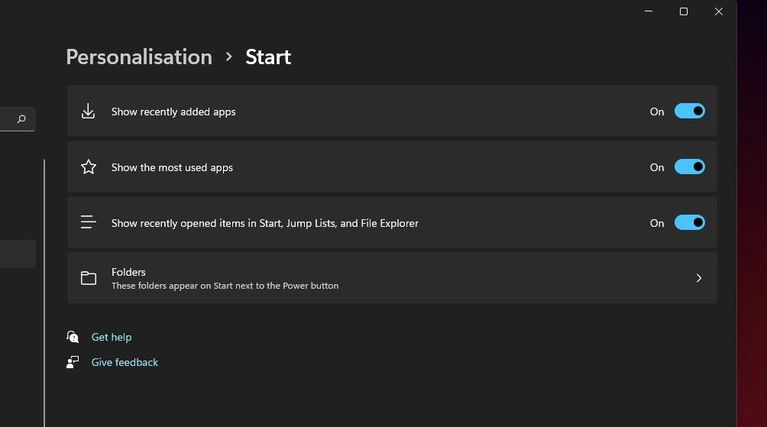The image size is (767, 427).
Task: Click the list icon beside recently opened items
Action: coord(88,222)
